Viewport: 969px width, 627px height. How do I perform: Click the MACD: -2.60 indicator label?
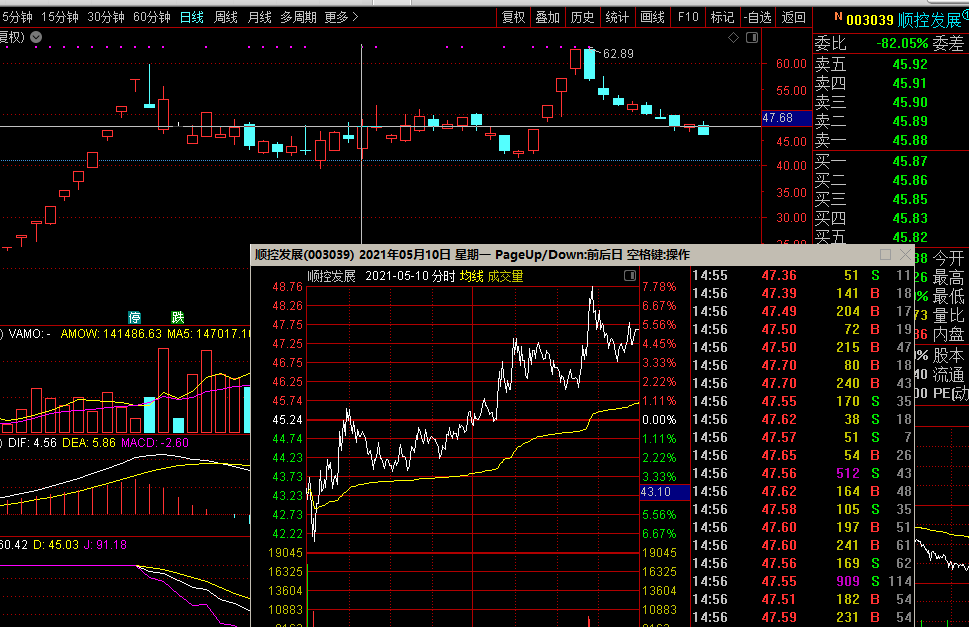(x=155, y=443)
